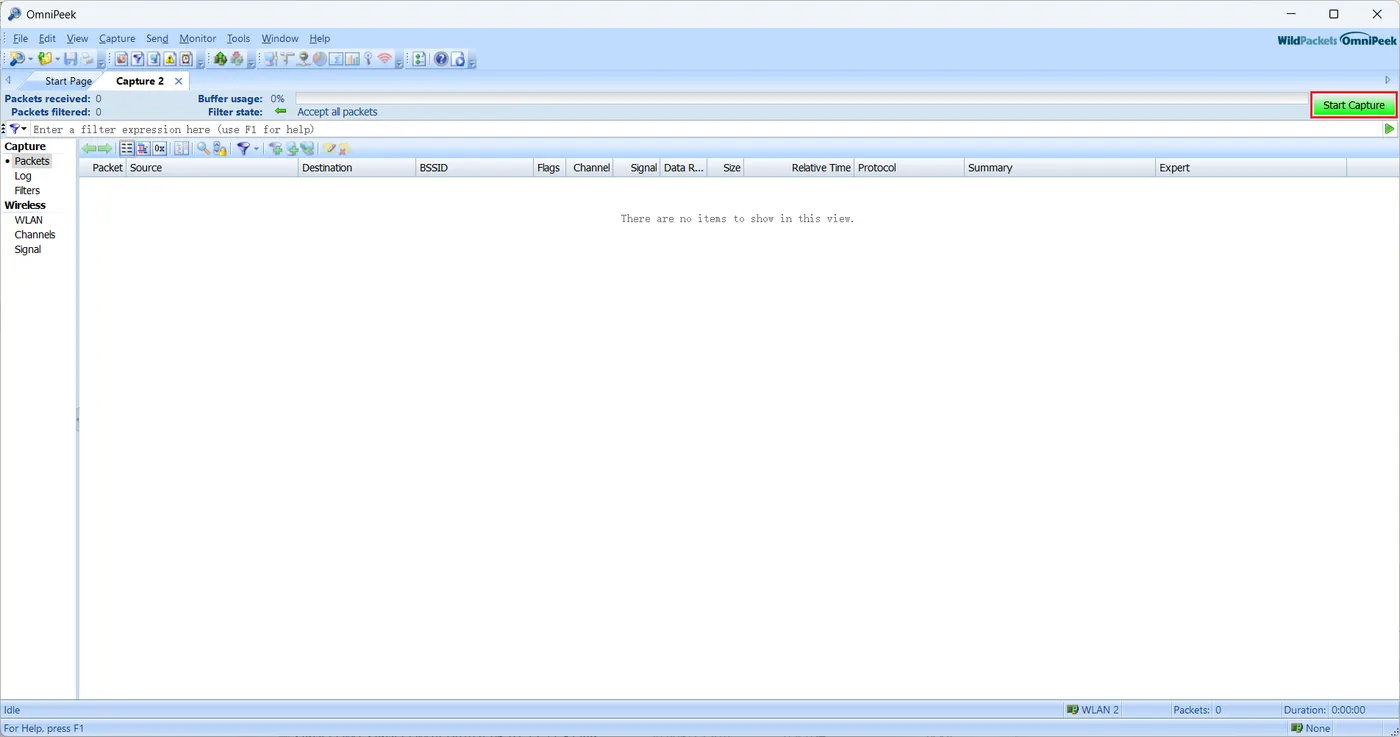1400x737 pixels.
Task: Close the Capture 2 tab
Action: tap(179, 81)
